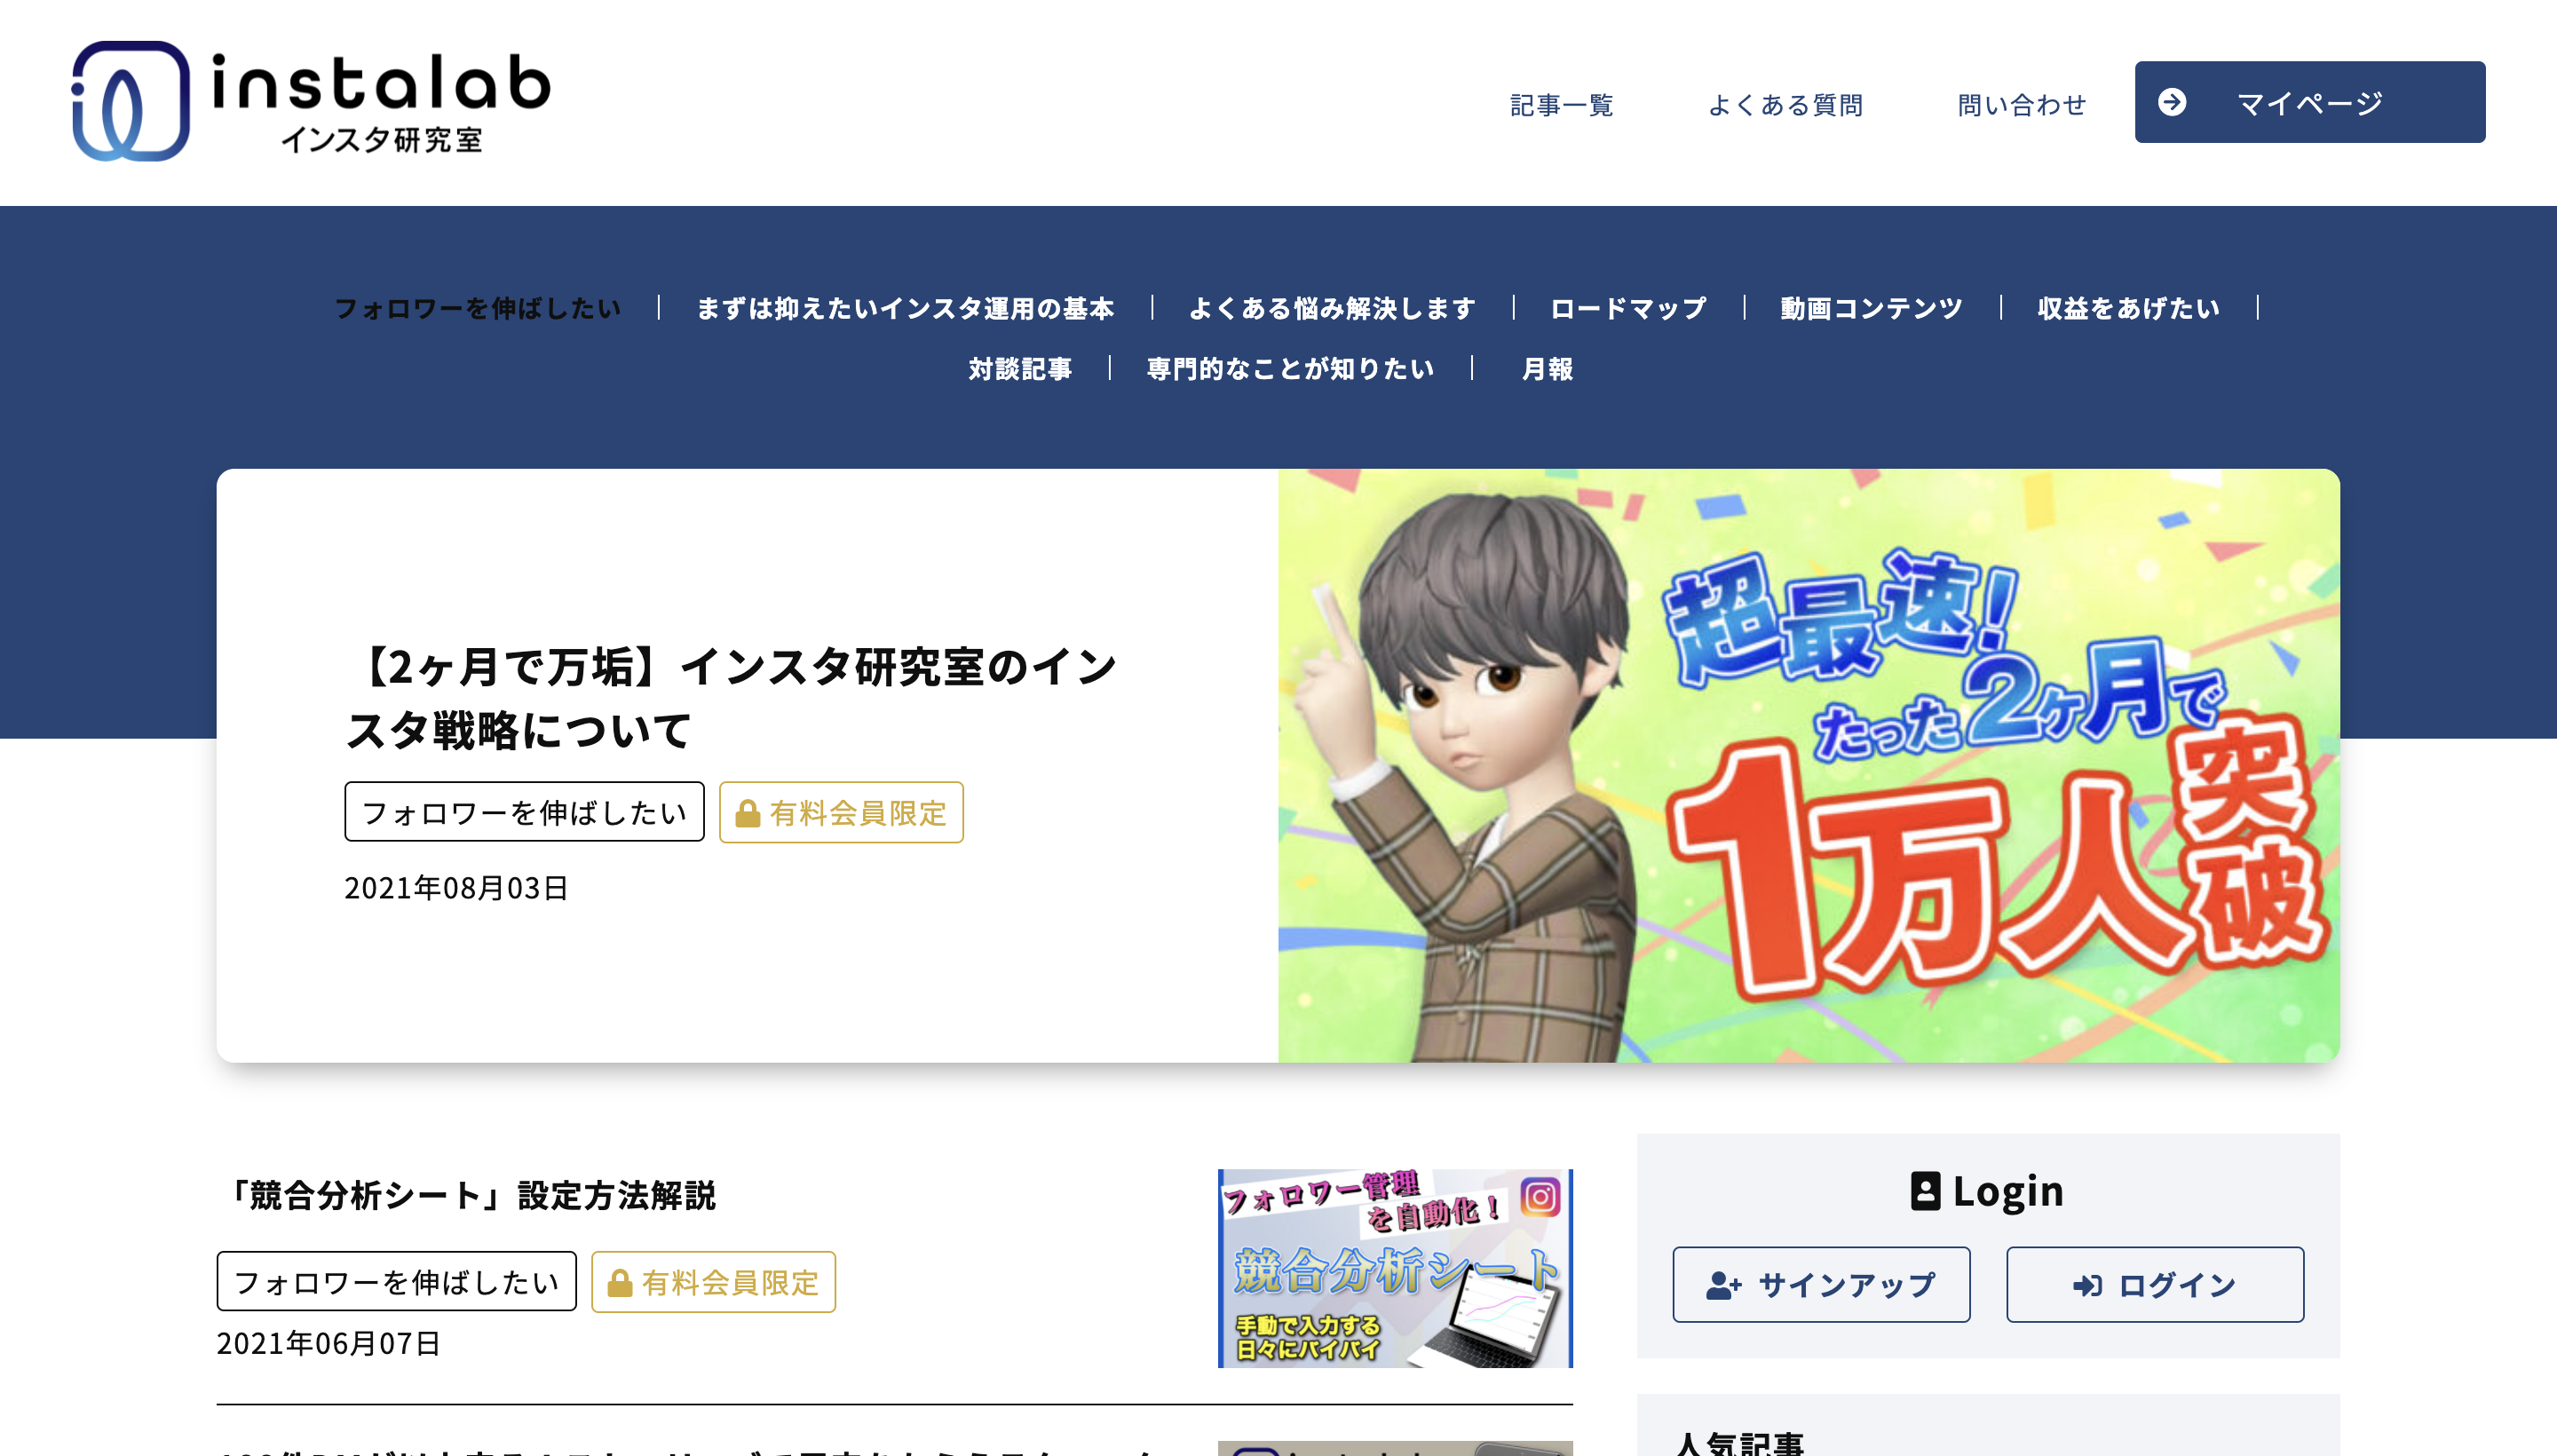Screen dimensions: 2557x1456
Task: Open 記事一覧 in the header
Action: 1561,105
